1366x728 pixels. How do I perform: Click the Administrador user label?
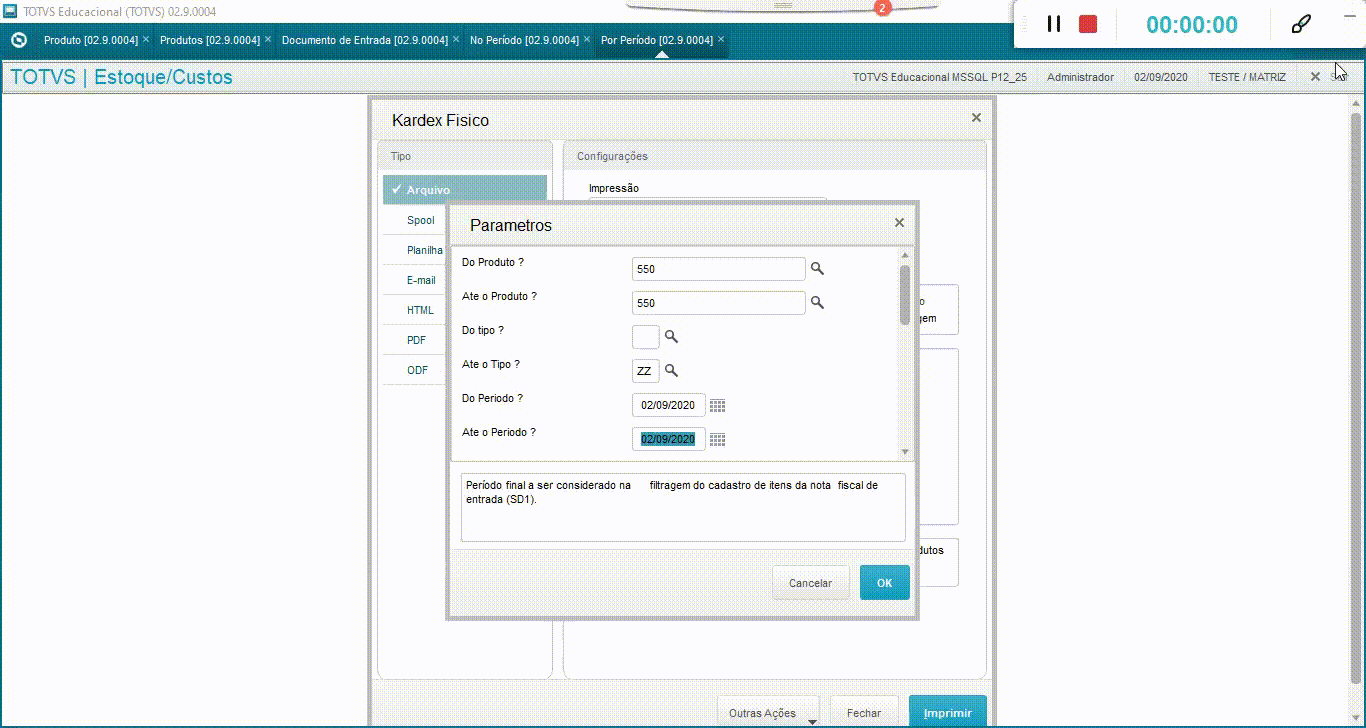(x=1080, y=77)
